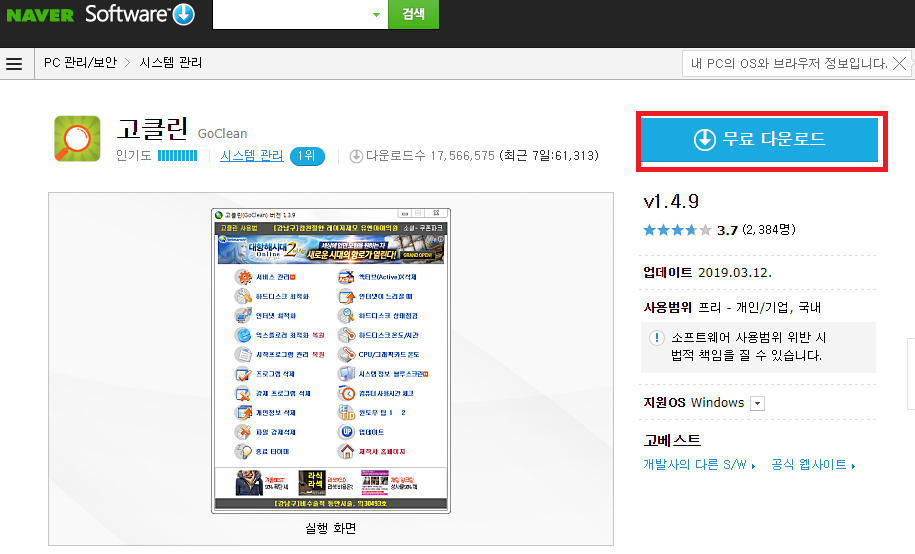Expand the search box dropdown arrow

376,15
